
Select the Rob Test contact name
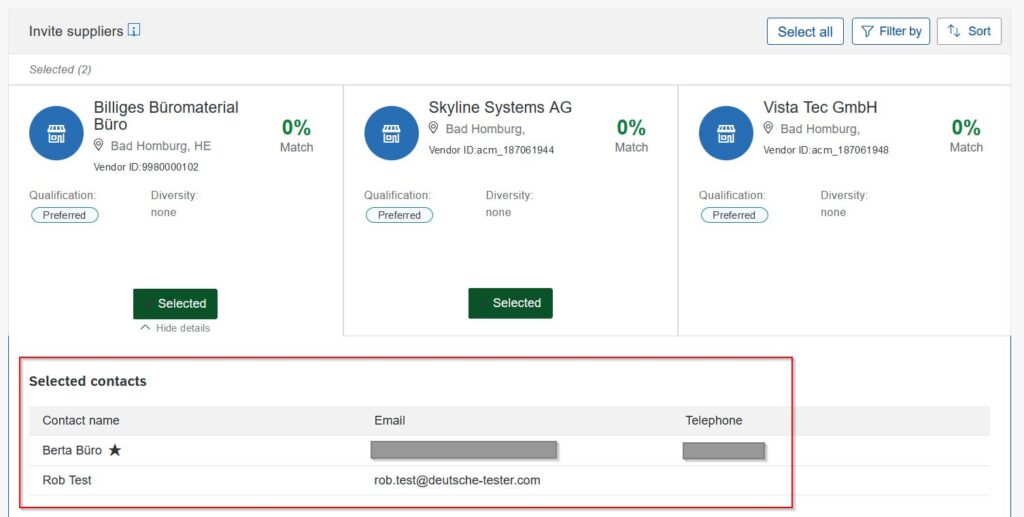[67, 480]
